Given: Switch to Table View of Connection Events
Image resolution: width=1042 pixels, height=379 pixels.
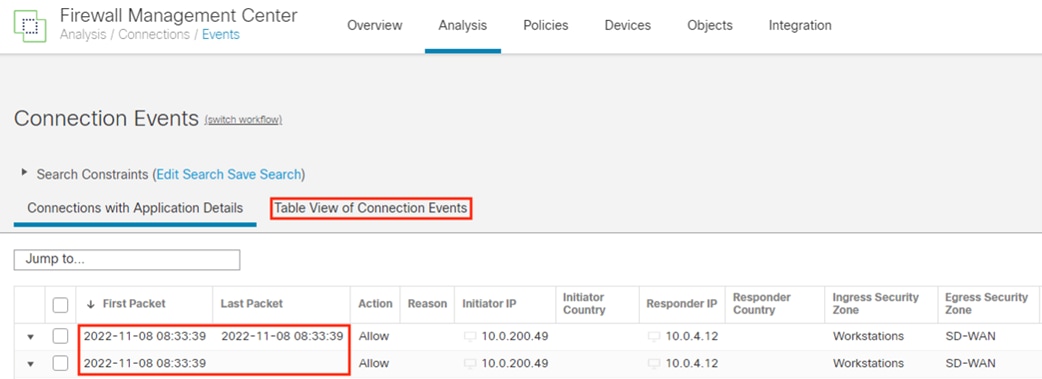Looking at the screenshot, I should (x=371, y=208).
